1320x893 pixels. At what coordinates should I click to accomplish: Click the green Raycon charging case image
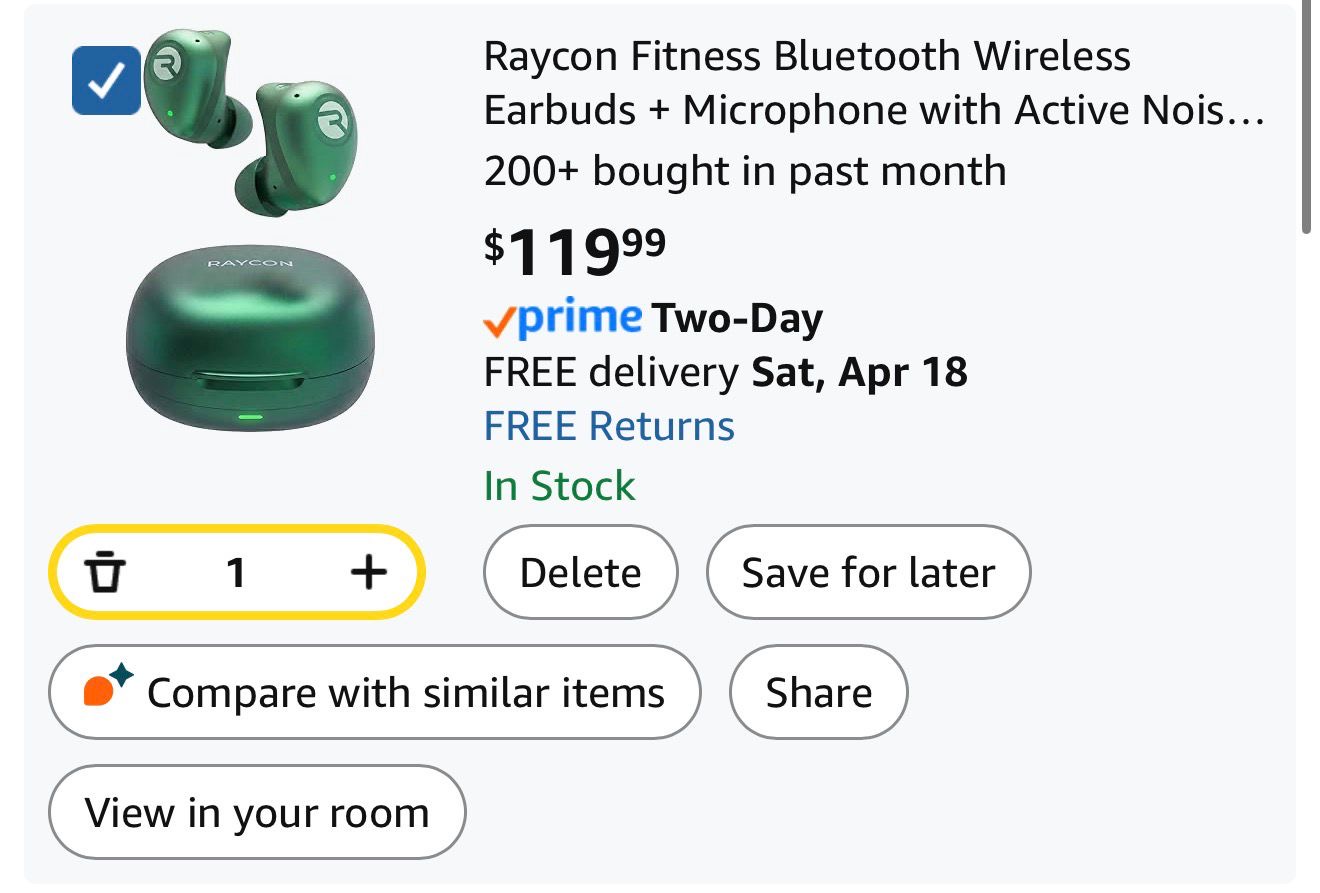click(x=250, y=340)
